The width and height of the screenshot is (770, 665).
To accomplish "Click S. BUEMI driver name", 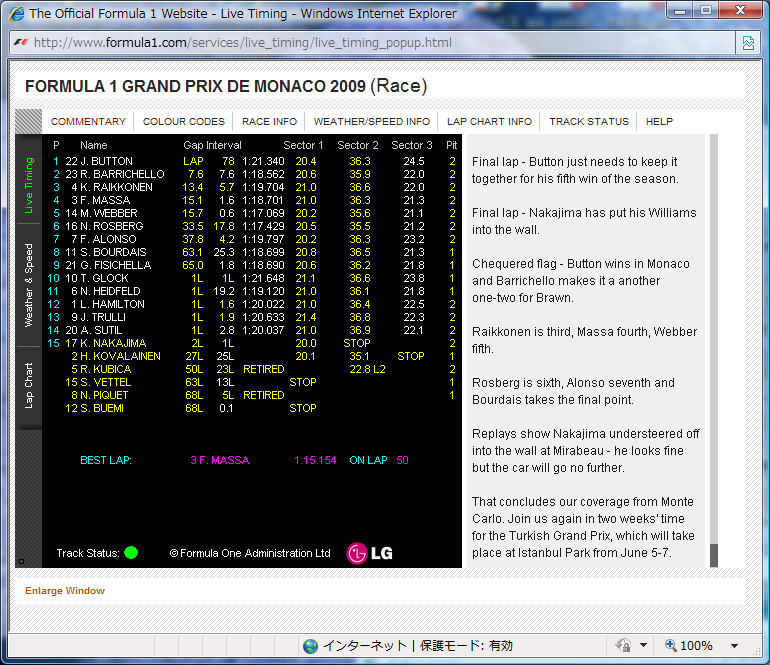I will pyautogui.click(x=102, y=408).
